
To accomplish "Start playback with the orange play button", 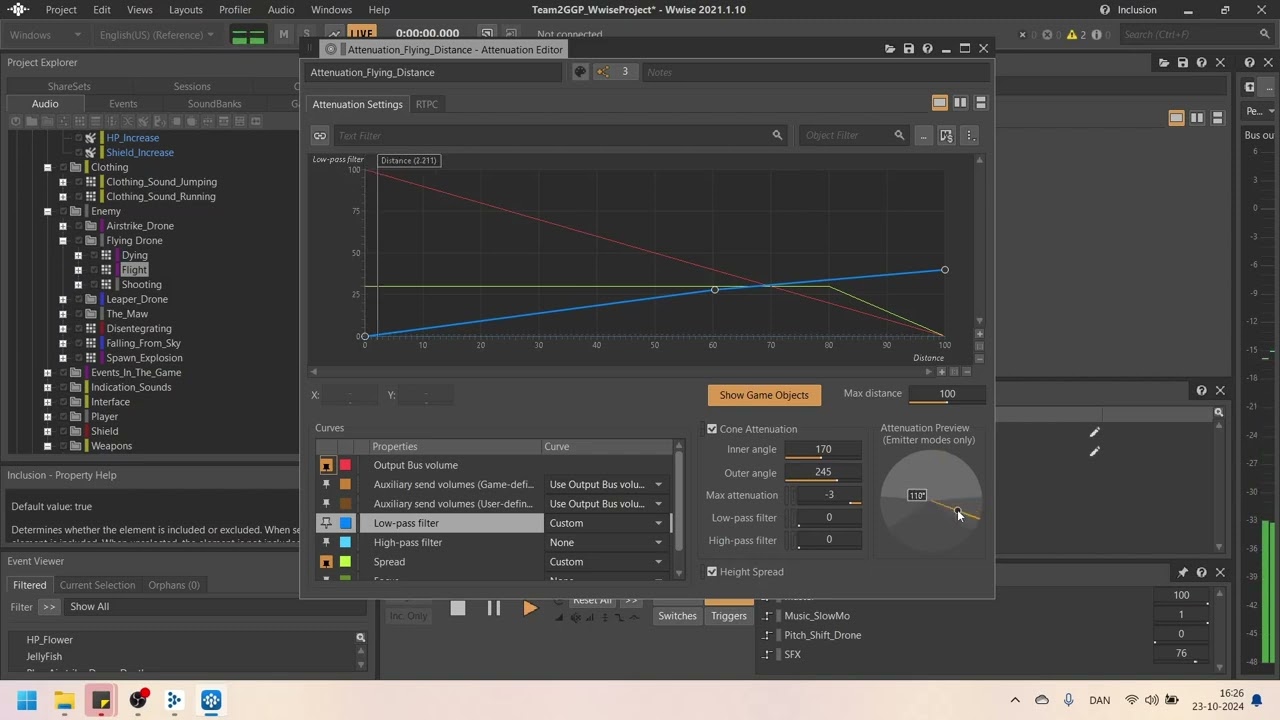I will coord(530,608).
